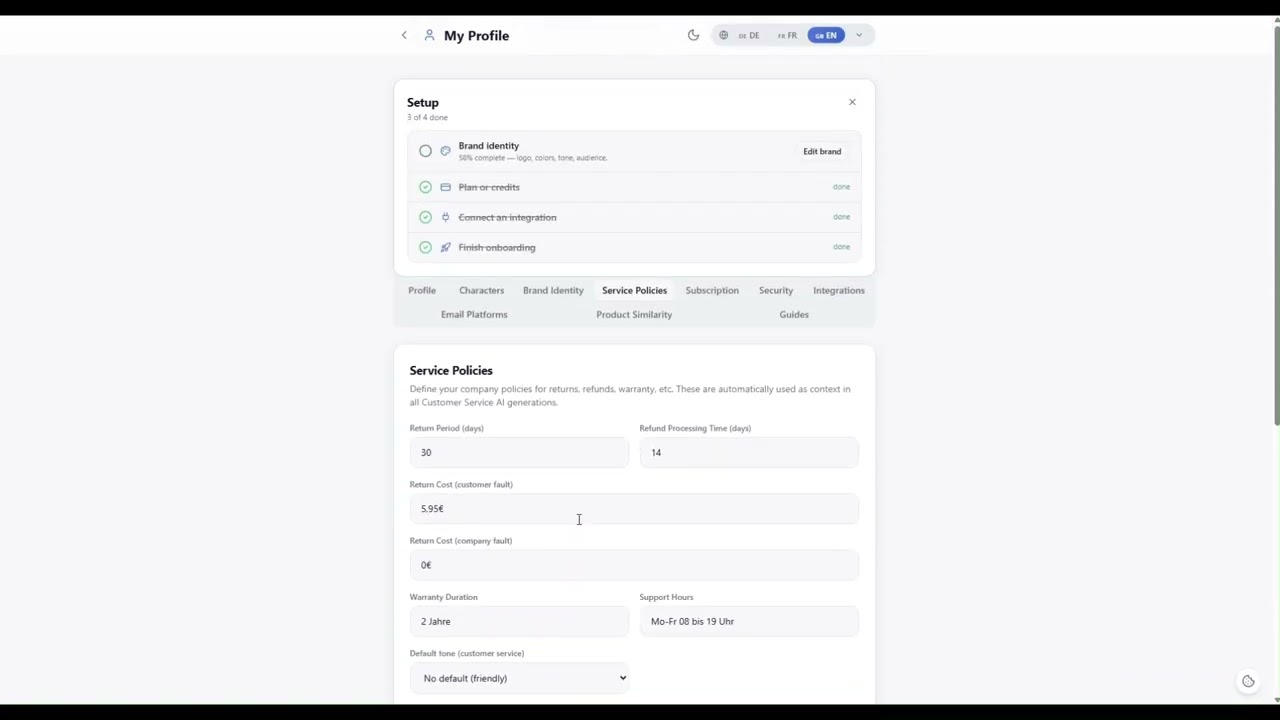Click the rocket icon for Finish onboarding
This screenshot has height=720, width=1280.
pyautogui.click(x=445, y=247)
